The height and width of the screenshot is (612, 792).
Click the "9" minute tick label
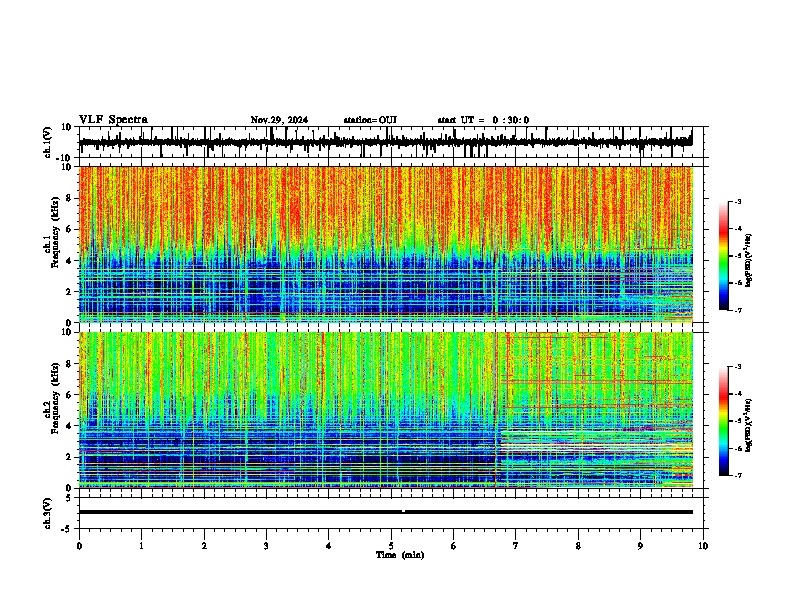click(x=640, y=546)
